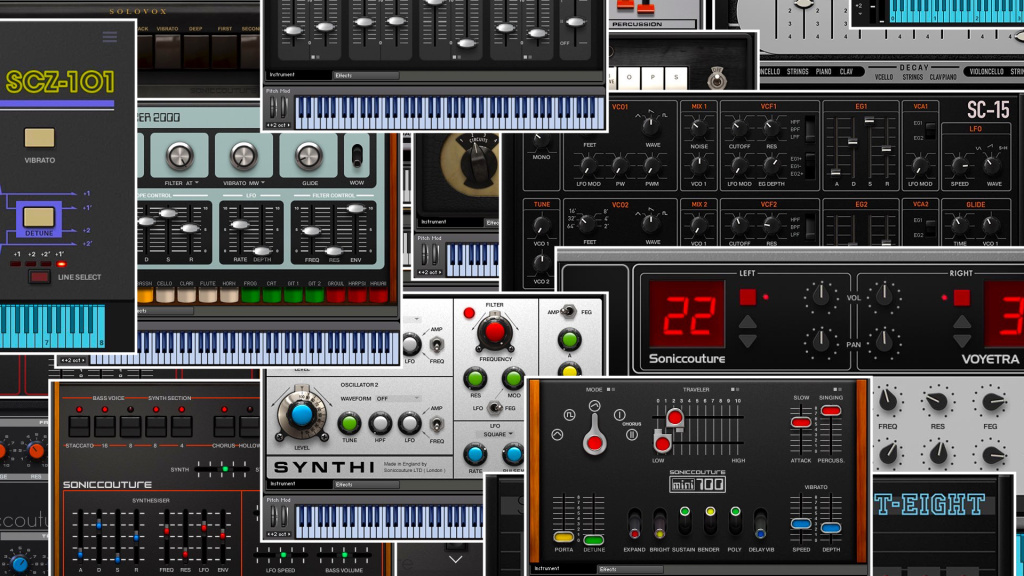Toggle the SUSTAIN switch on mini 700
The height and width of the screenshot is (576, 1024).
coord(684,521)
